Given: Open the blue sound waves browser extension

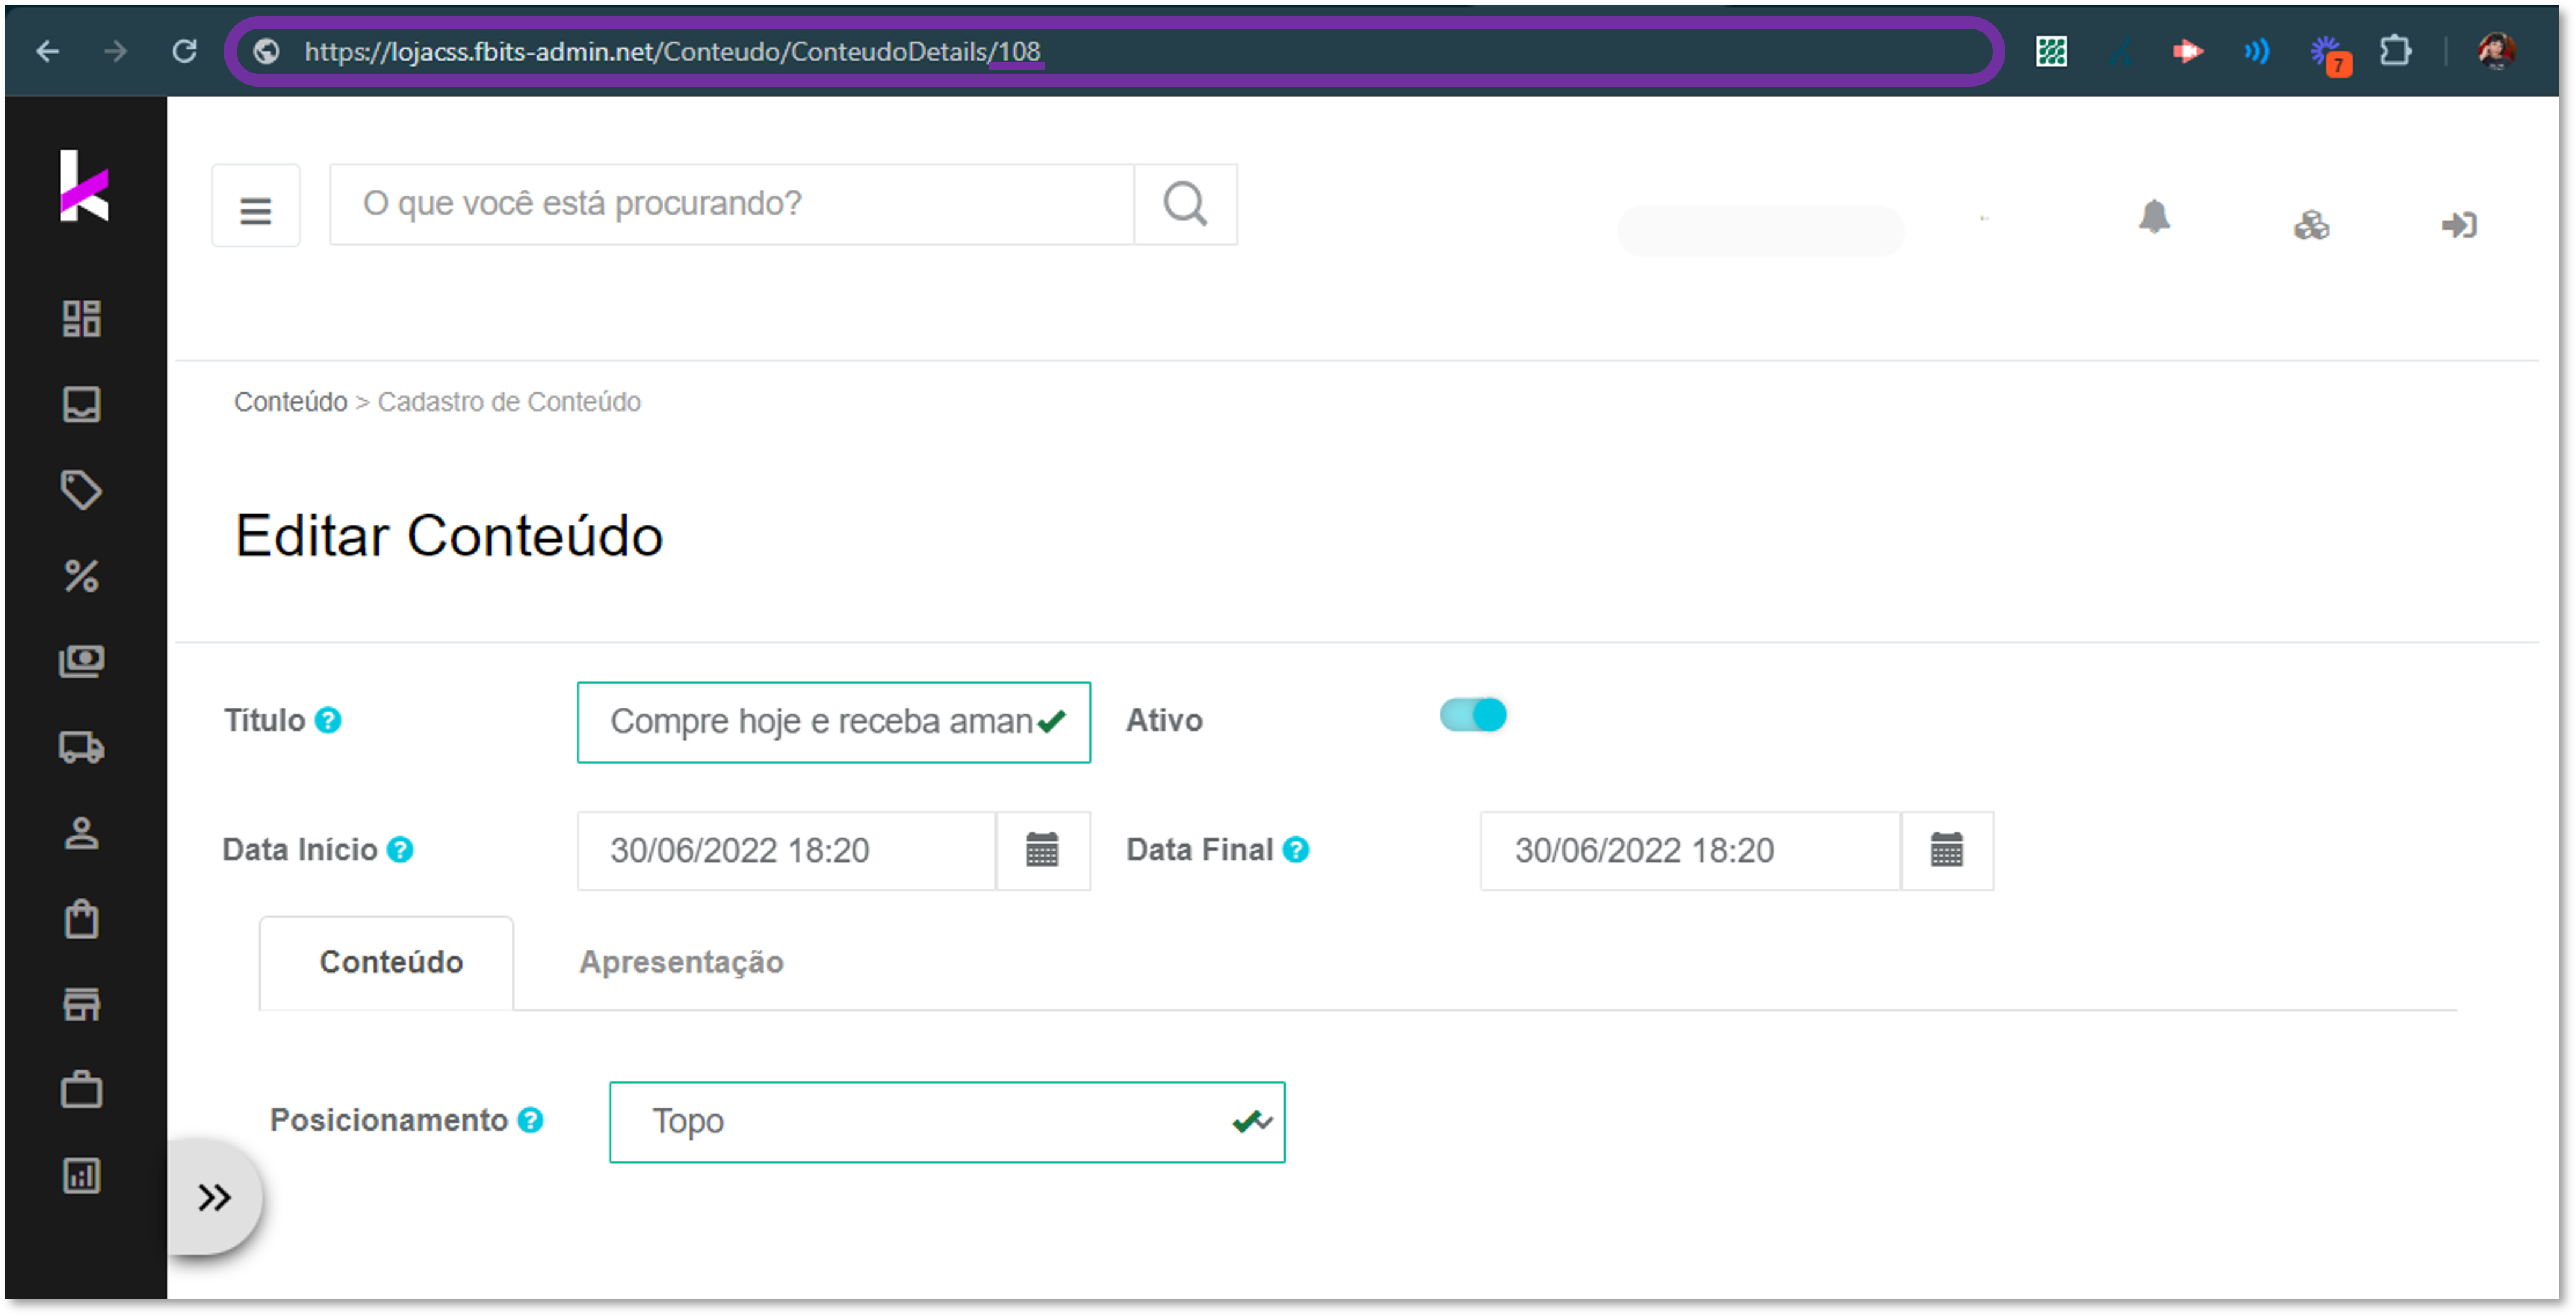Looking at the screenshot, I should (2256, 51).
